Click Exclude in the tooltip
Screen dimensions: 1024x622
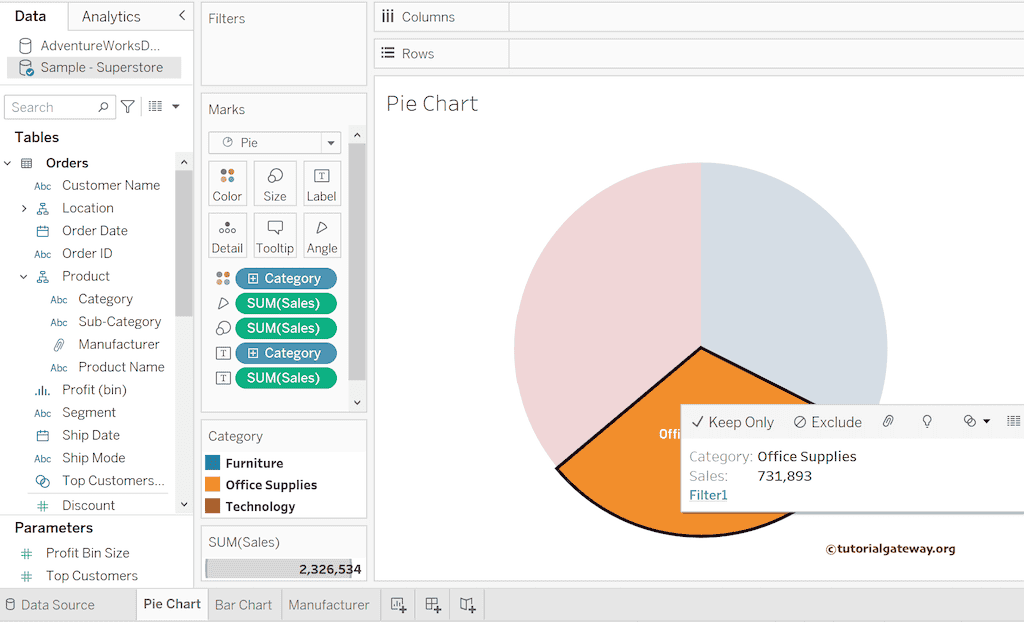(827, 422)
